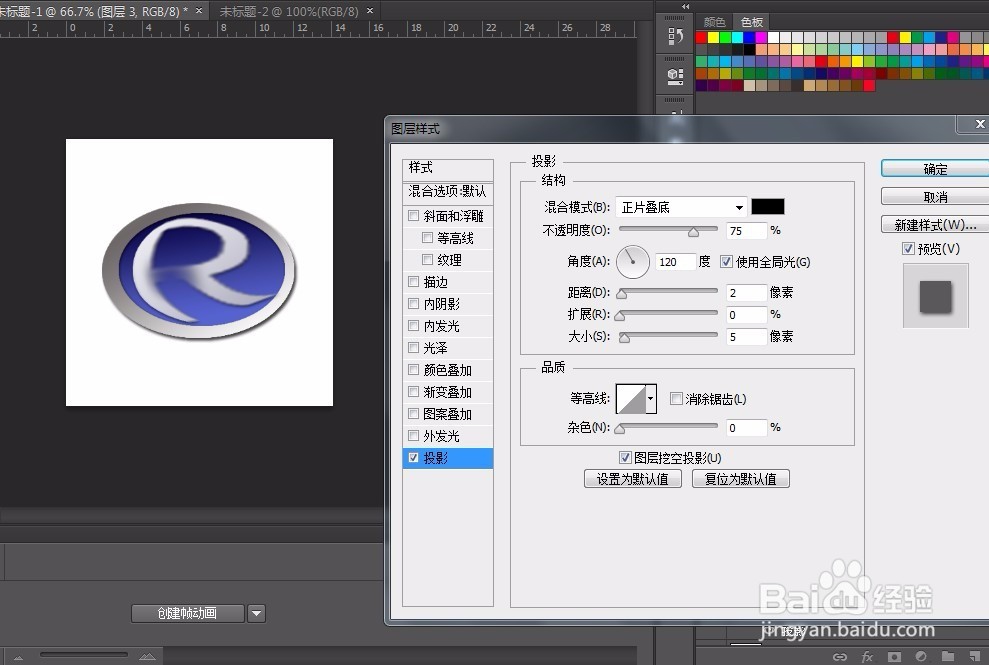This screenshot has width=989, height=665.
Task: Click the new group folder icon
Action: pos(947,657)
